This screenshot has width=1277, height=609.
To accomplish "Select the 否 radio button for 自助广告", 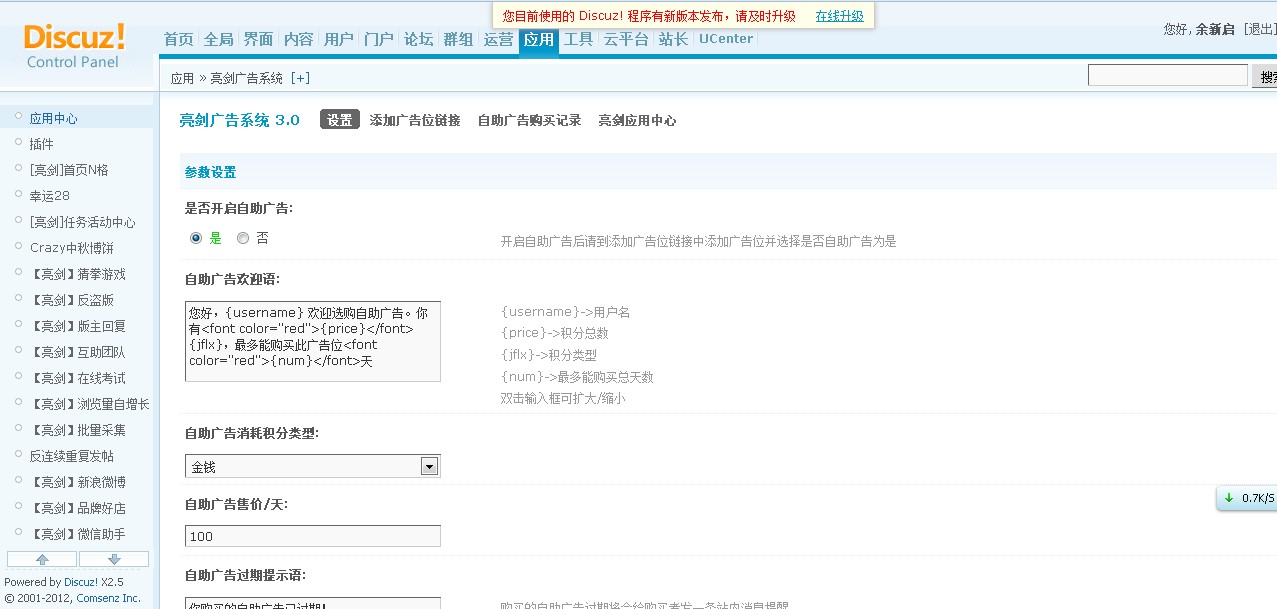I will click(x=243, y=238).
